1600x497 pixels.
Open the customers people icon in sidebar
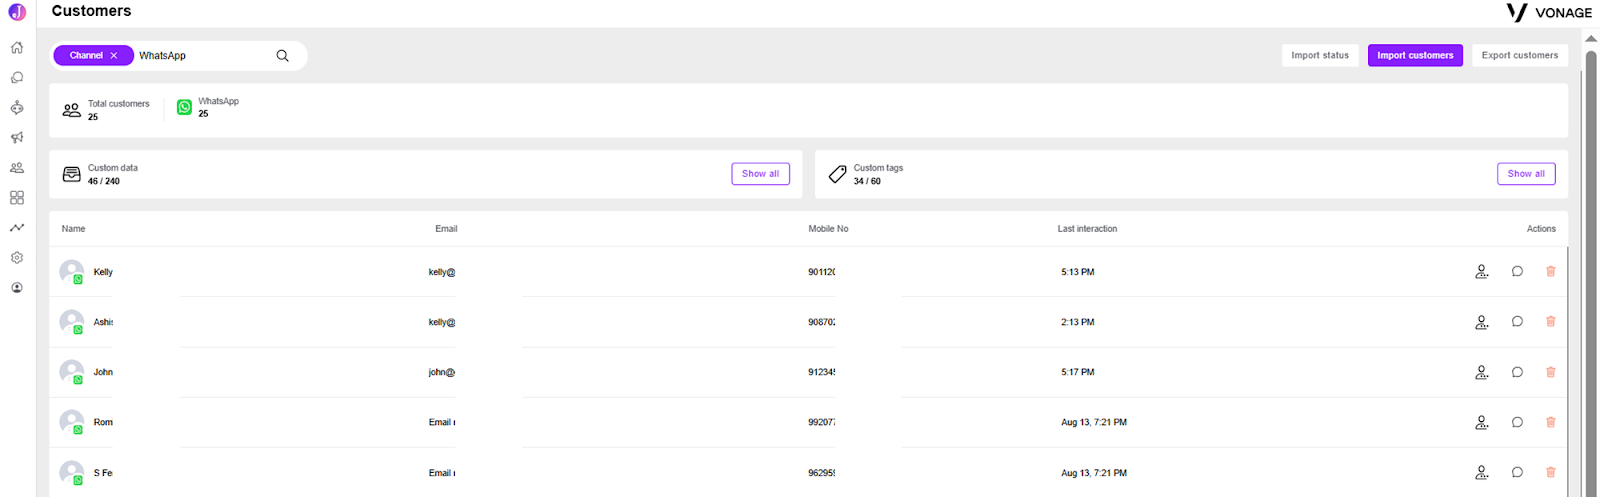17,168
